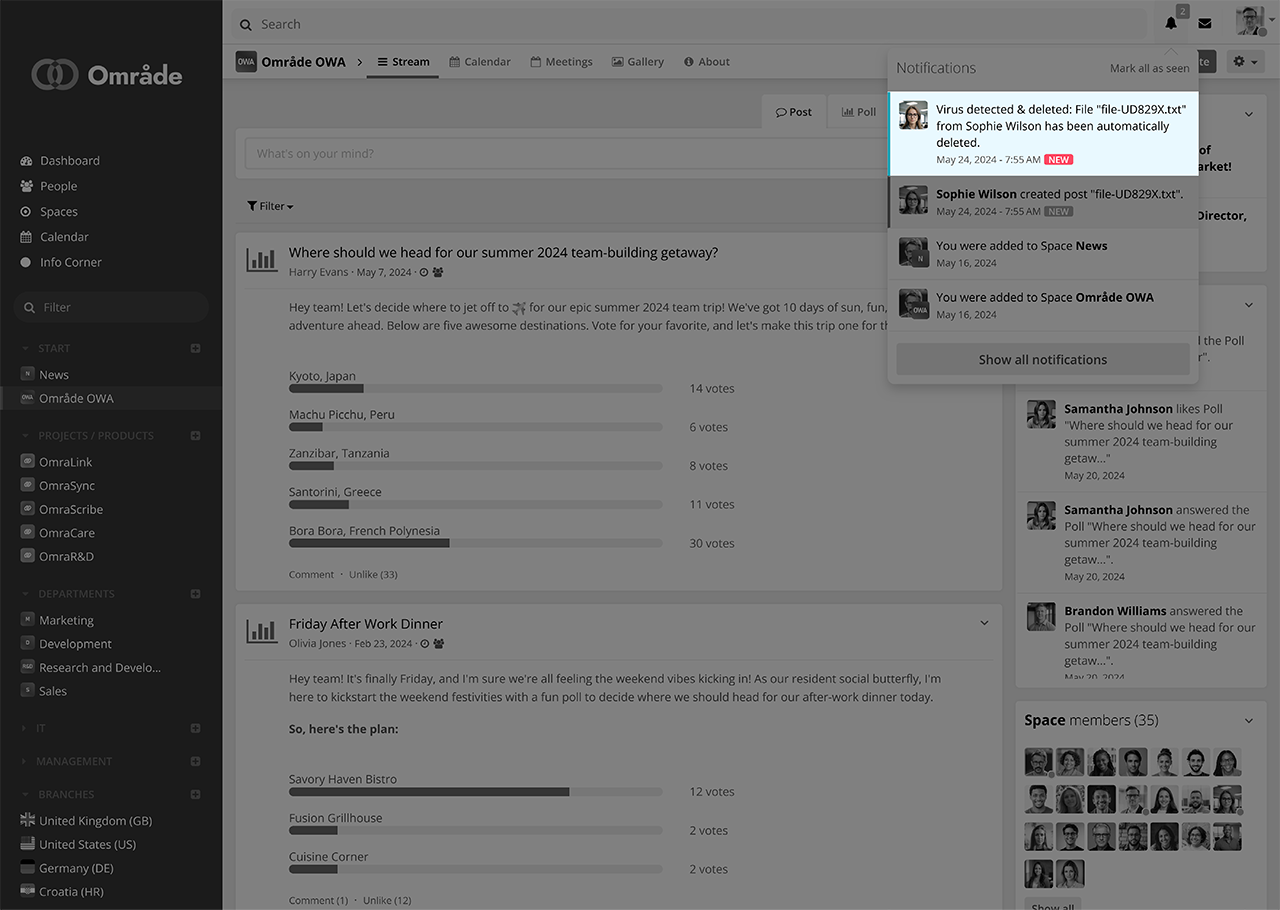Click the user avatar in top bar
The height and width of the screenshot is (910, 1280).
coord(1249,22)
